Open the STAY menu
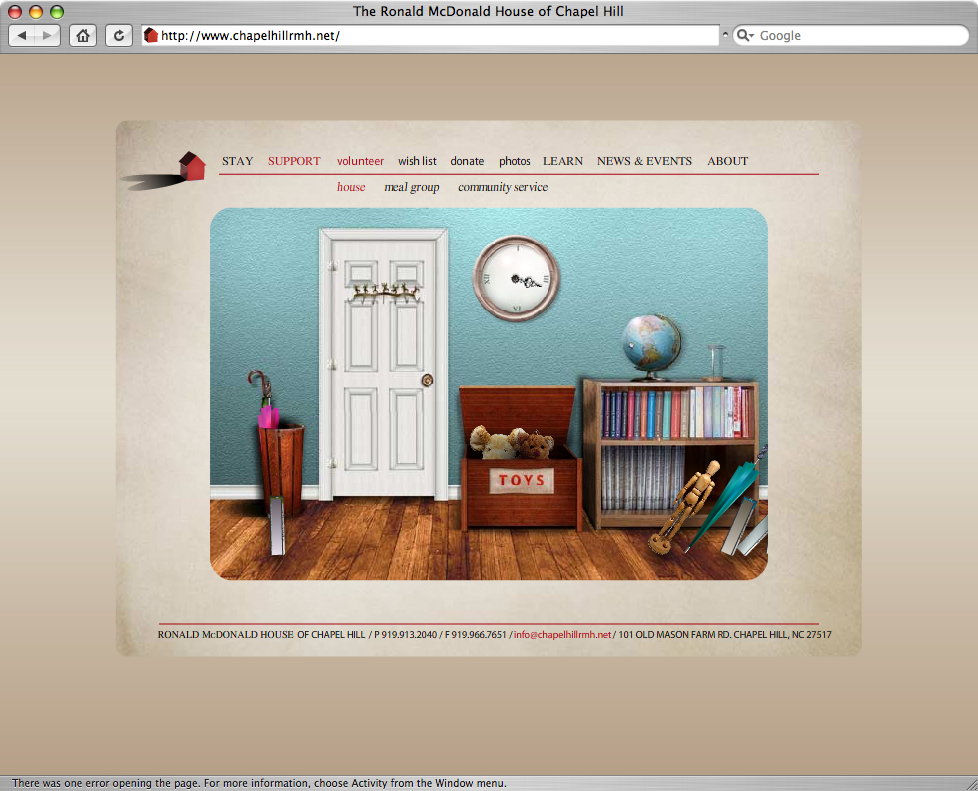The width and height of the screenshot is (978, 791). click(238, 161)
